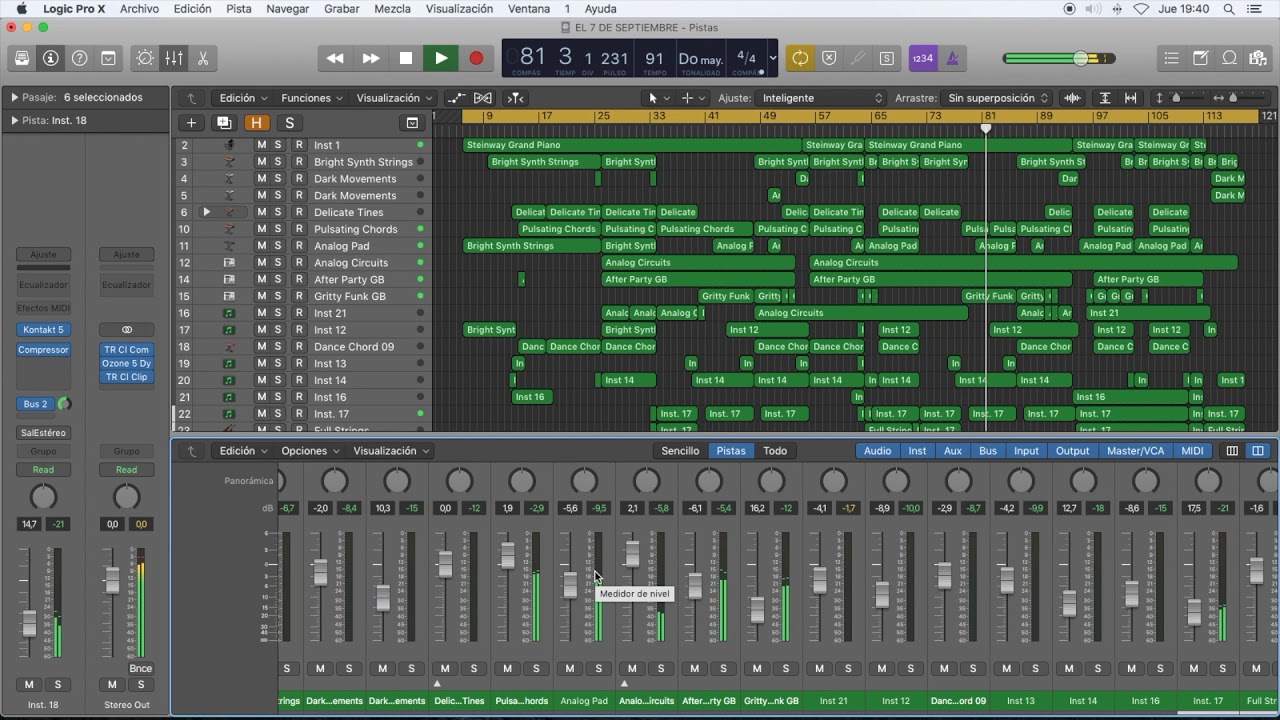Toggle global Solo S button in track header
The width and height of the screenshot is (1280, 720).
[x=289, y=123]
